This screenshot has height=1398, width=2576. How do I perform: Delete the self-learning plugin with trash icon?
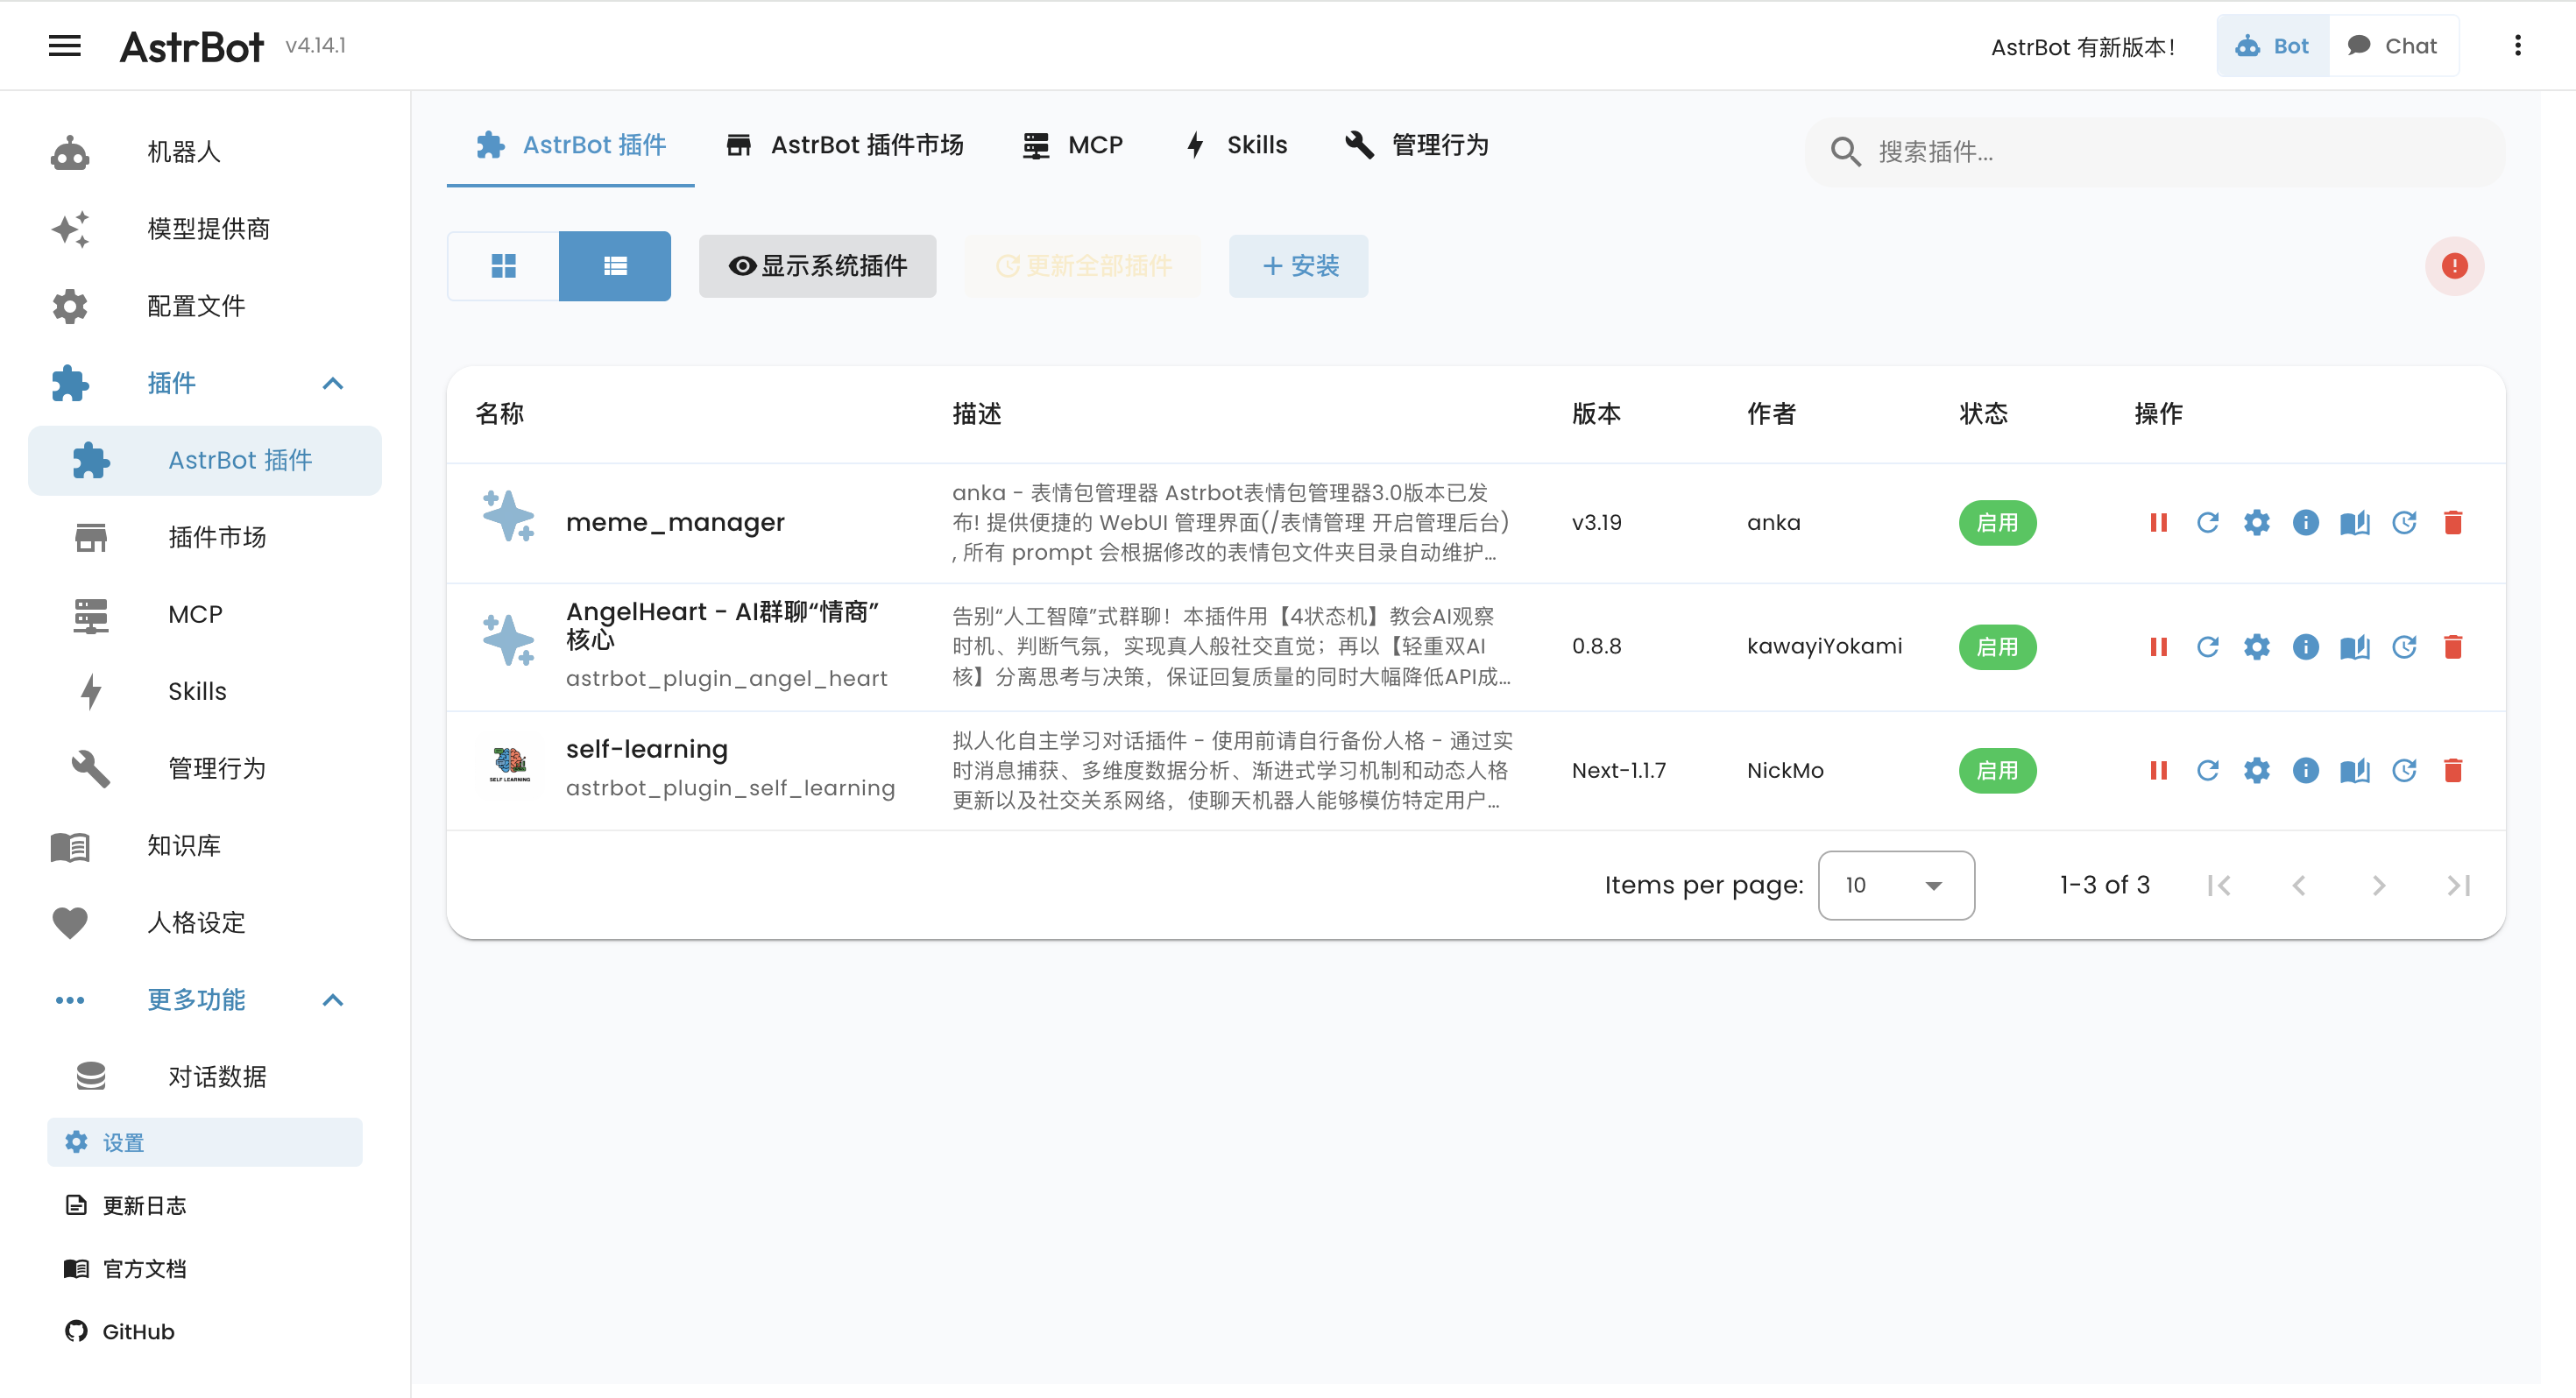(2453, 770)
